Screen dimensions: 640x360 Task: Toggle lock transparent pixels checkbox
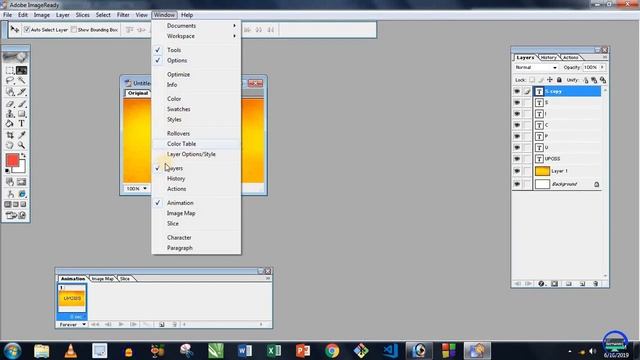tap(532, 80)
